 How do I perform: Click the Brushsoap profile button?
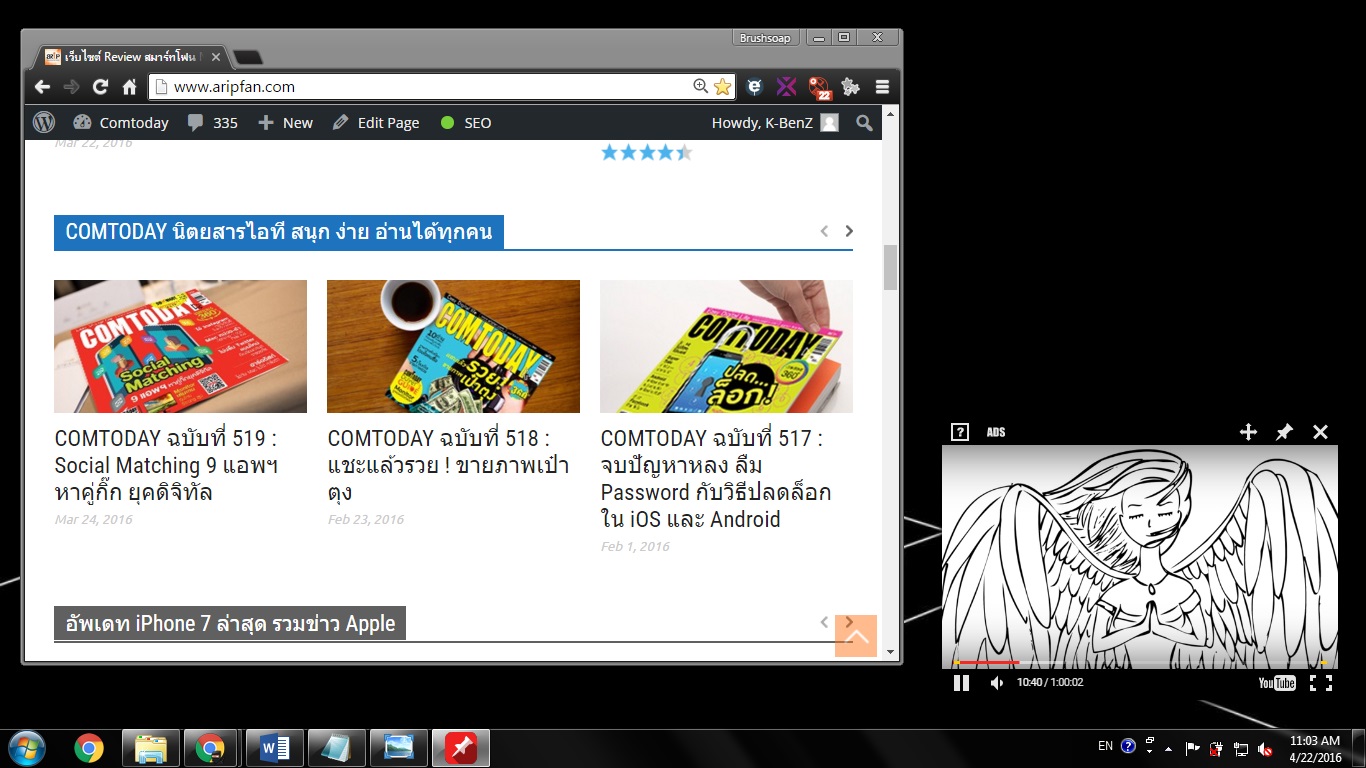tap(765, 38)
